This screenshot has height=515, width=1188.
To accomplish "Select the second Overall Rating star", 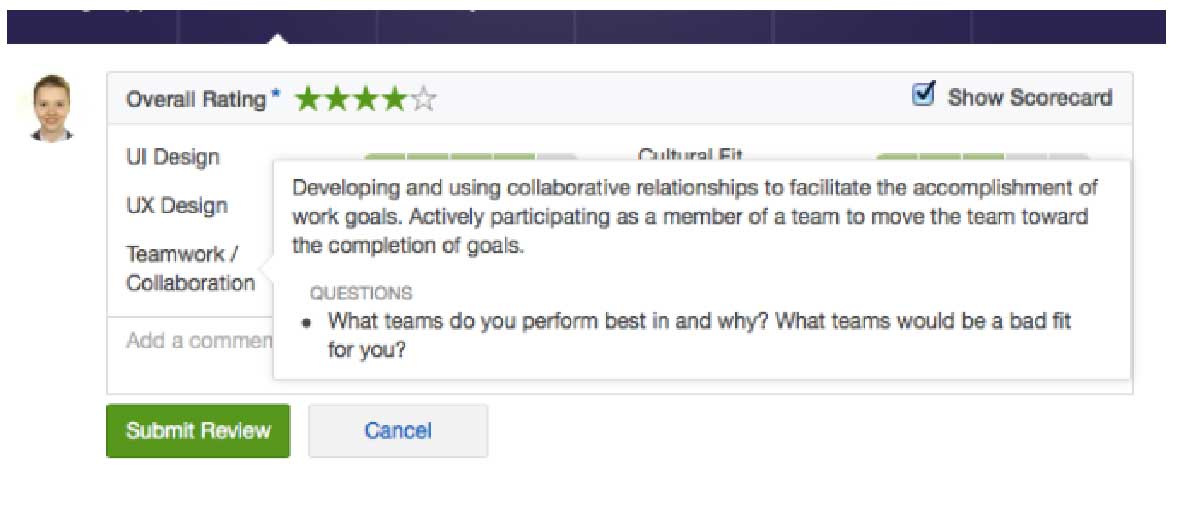I will [x=338, y=99].
